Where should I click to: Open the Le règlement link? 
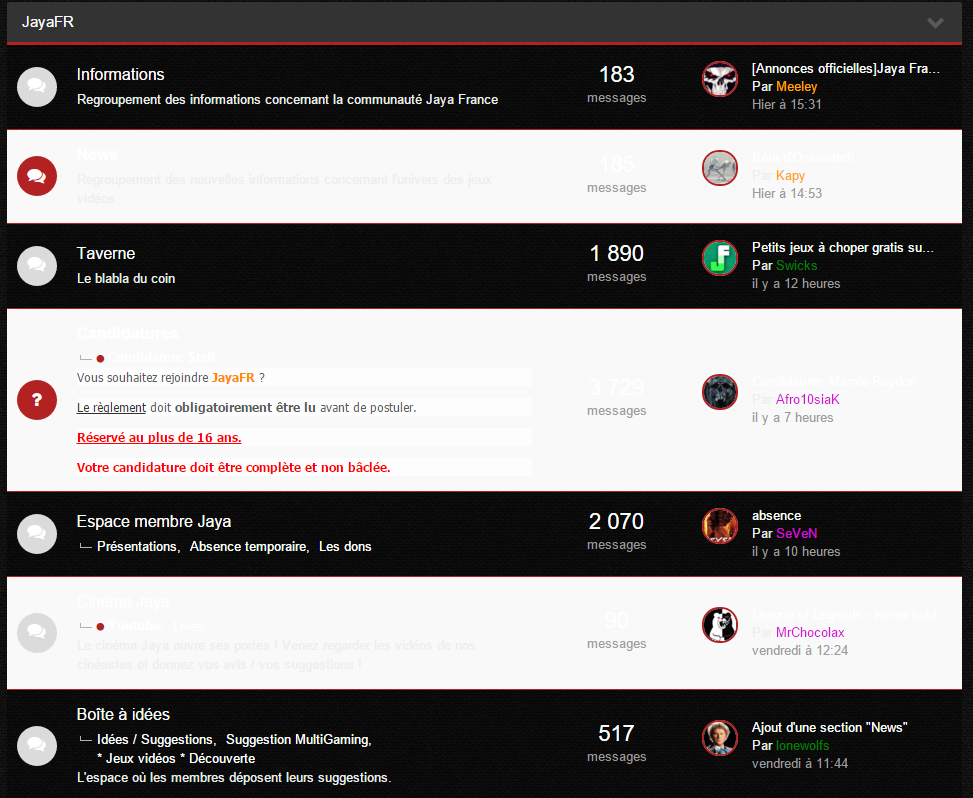(x=111, y=408)
